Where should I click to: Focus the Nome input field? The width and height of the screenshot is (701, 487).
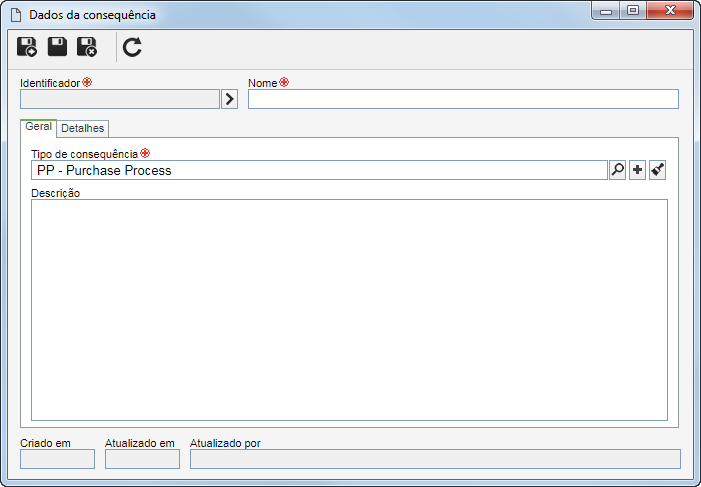point(463,99)
